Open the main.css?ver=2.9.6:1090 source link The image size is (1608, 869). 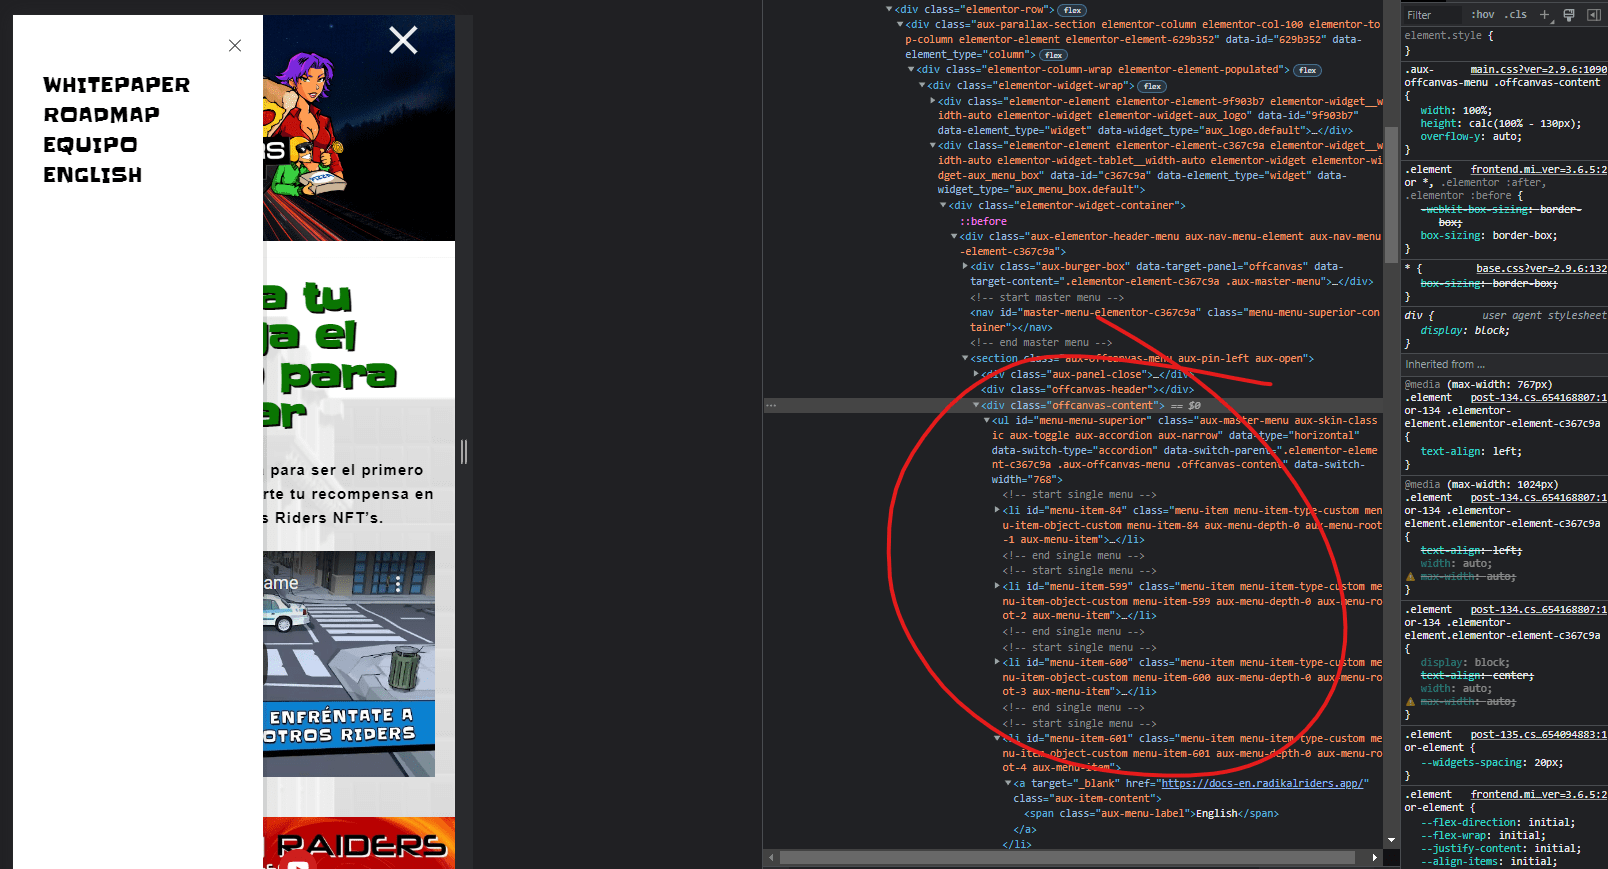(x=1538, y=70)
